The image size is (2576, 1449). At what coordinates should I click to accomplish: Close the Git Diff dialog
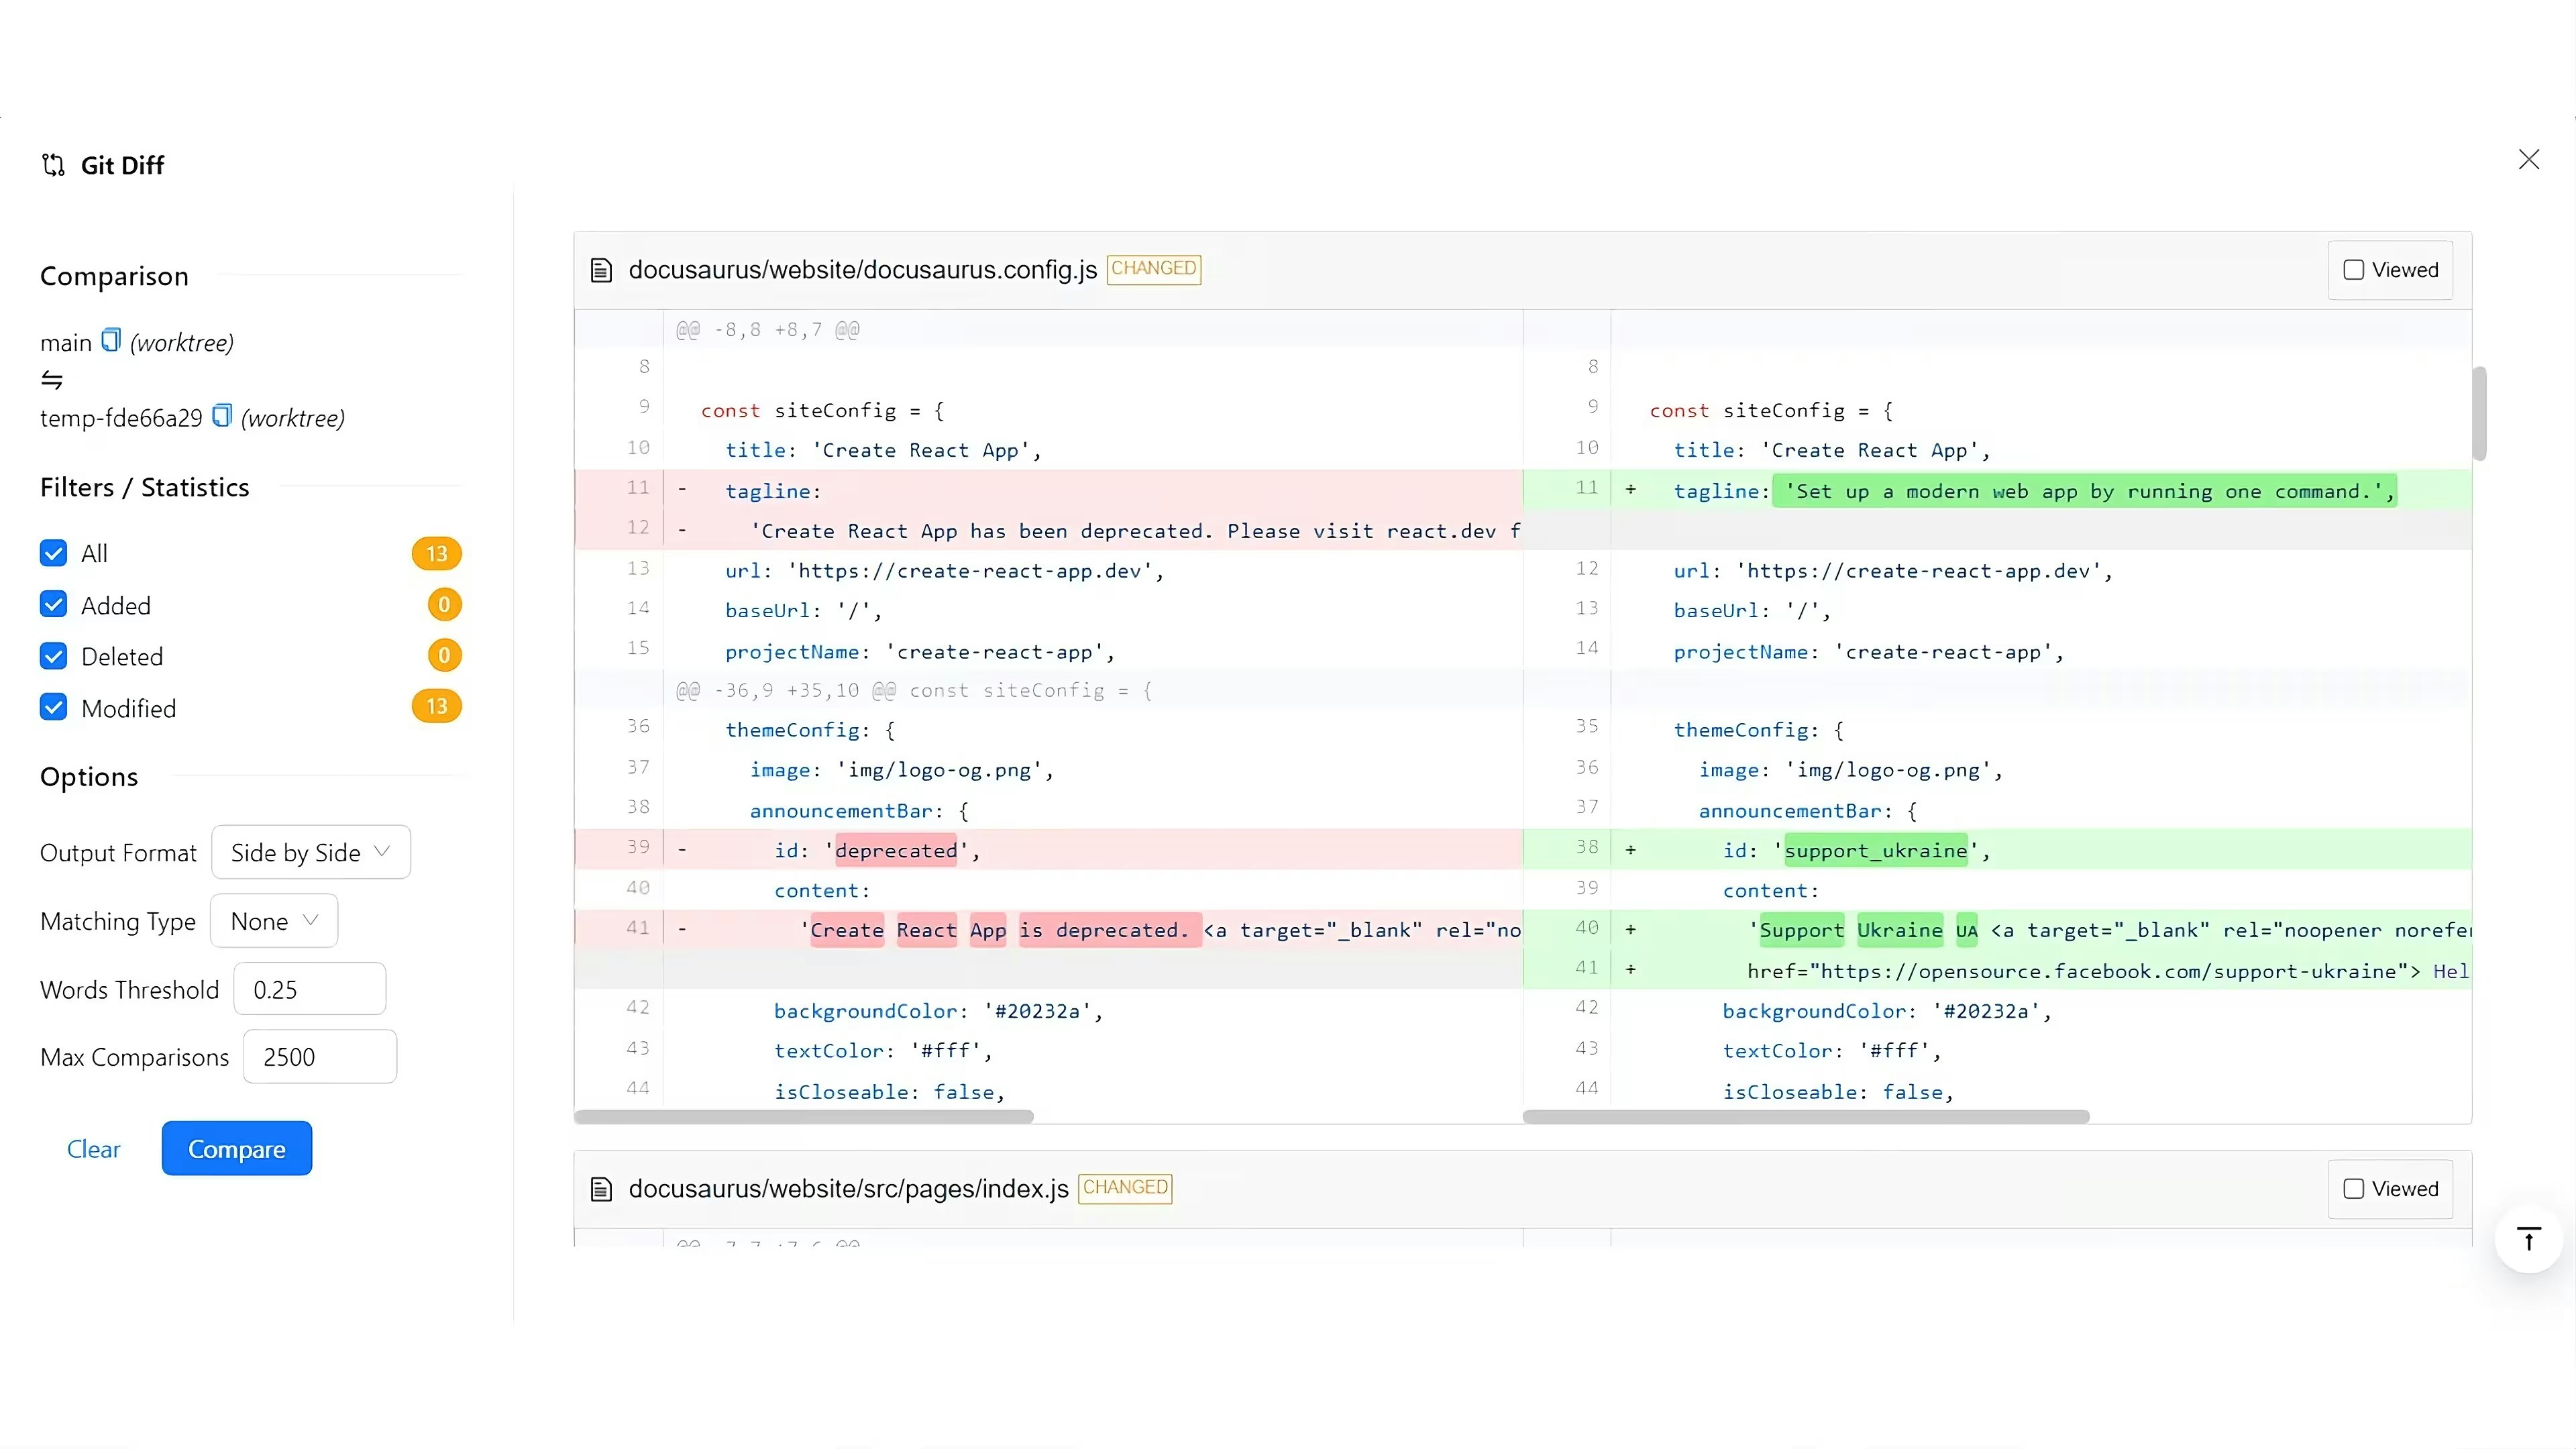2528,160
